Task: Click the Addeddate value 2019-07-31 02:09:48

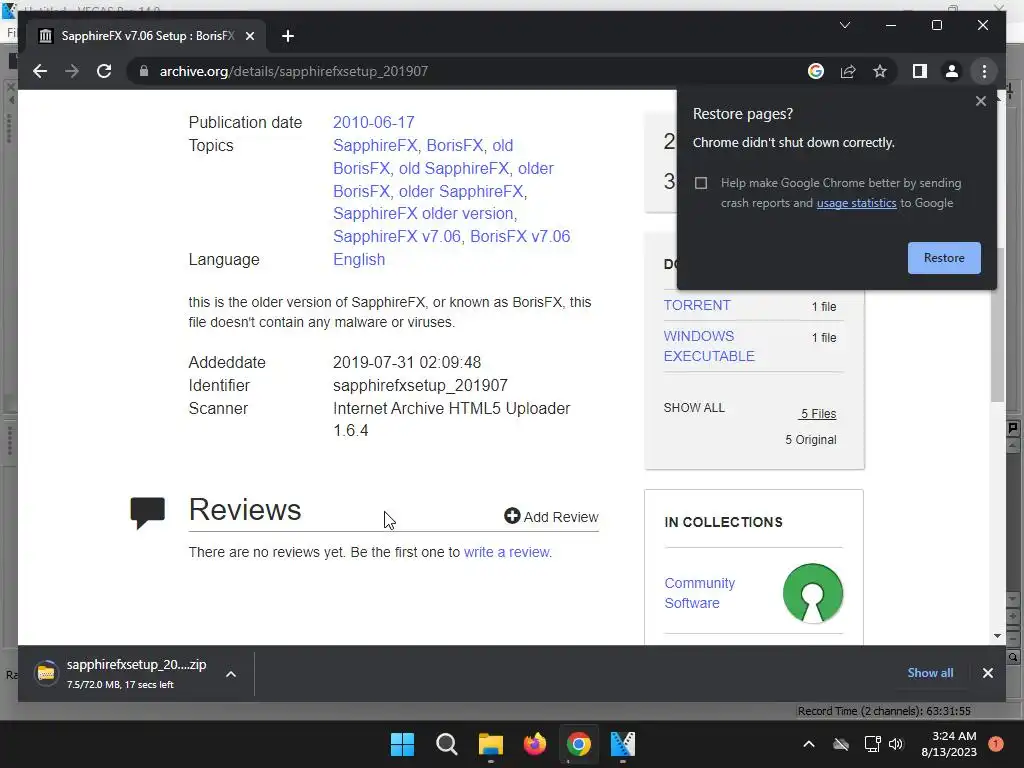Action: pyautogui.click(x=407, y=362)
